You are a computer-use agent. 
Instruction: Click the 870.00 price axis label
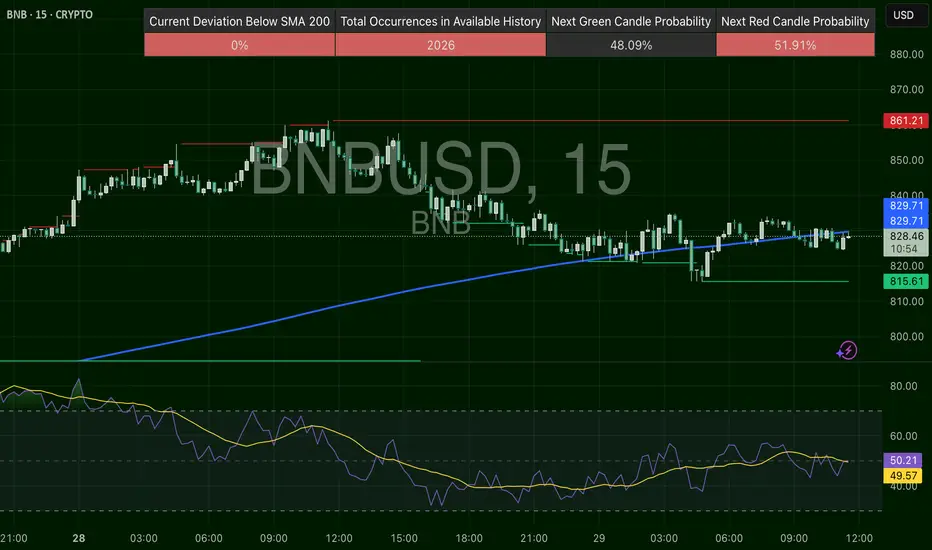coord(906,89)
